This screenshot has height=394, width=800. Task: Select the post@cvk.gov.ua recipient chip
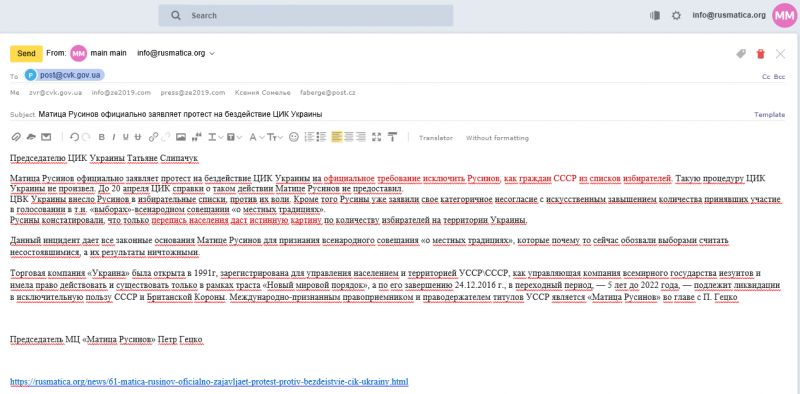[x=65, y=75]
